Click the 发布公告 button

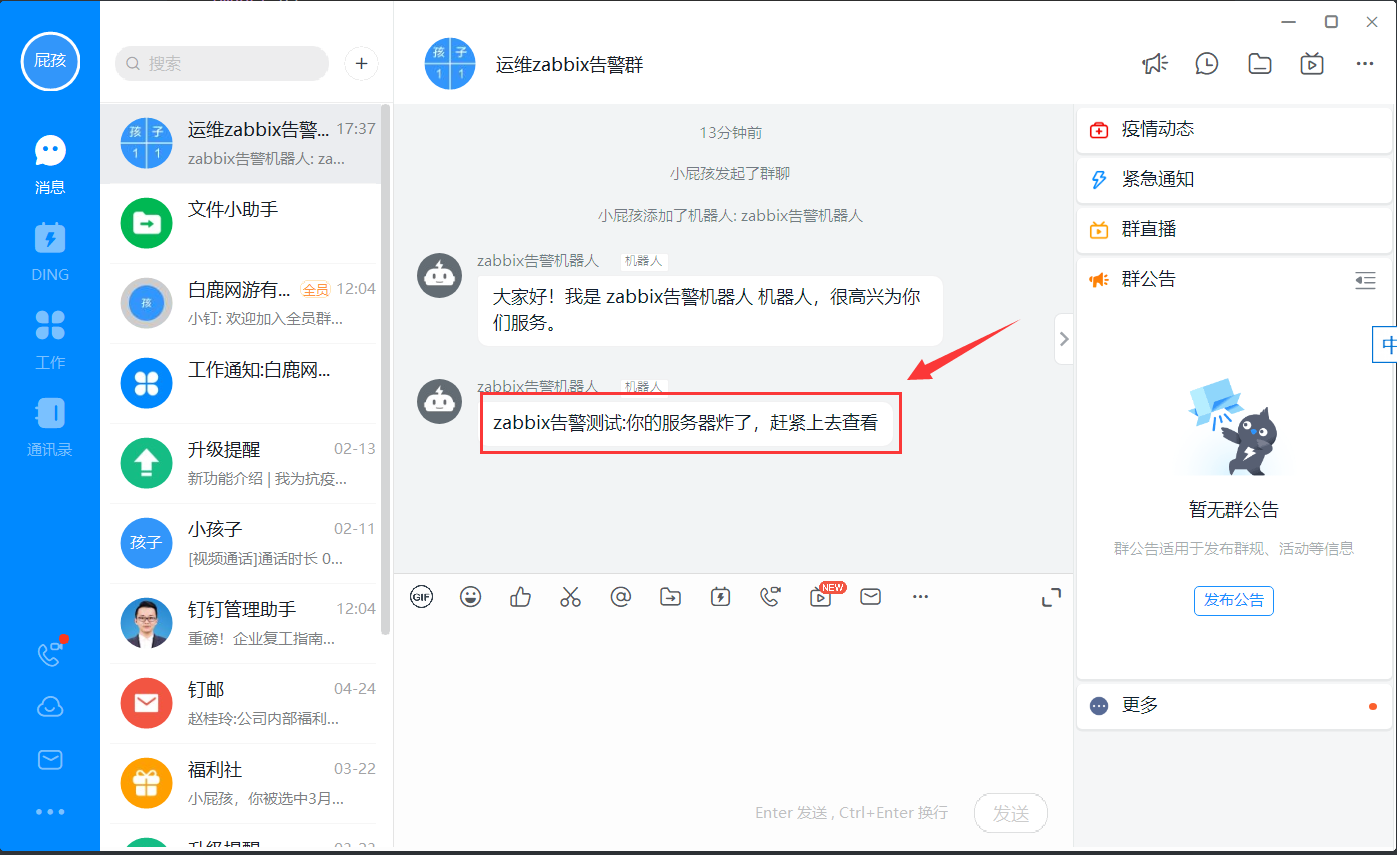click(1234, 601)
